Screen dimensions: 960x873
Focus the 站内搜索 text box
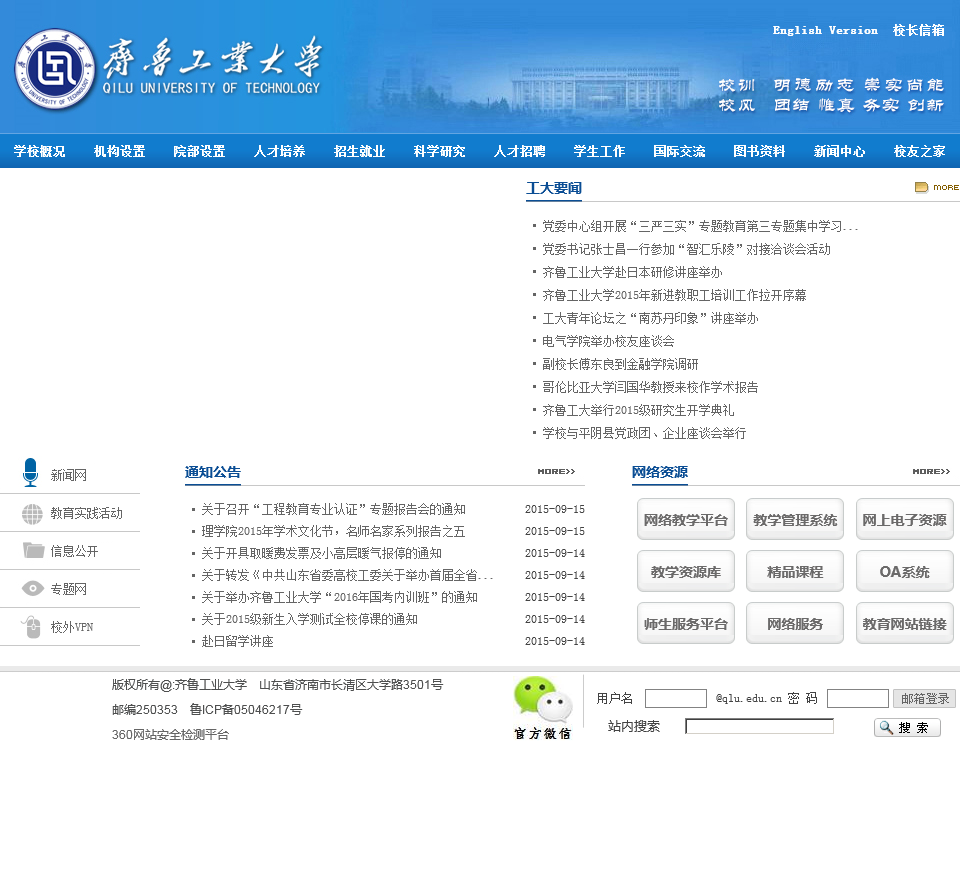click(759, 726)
